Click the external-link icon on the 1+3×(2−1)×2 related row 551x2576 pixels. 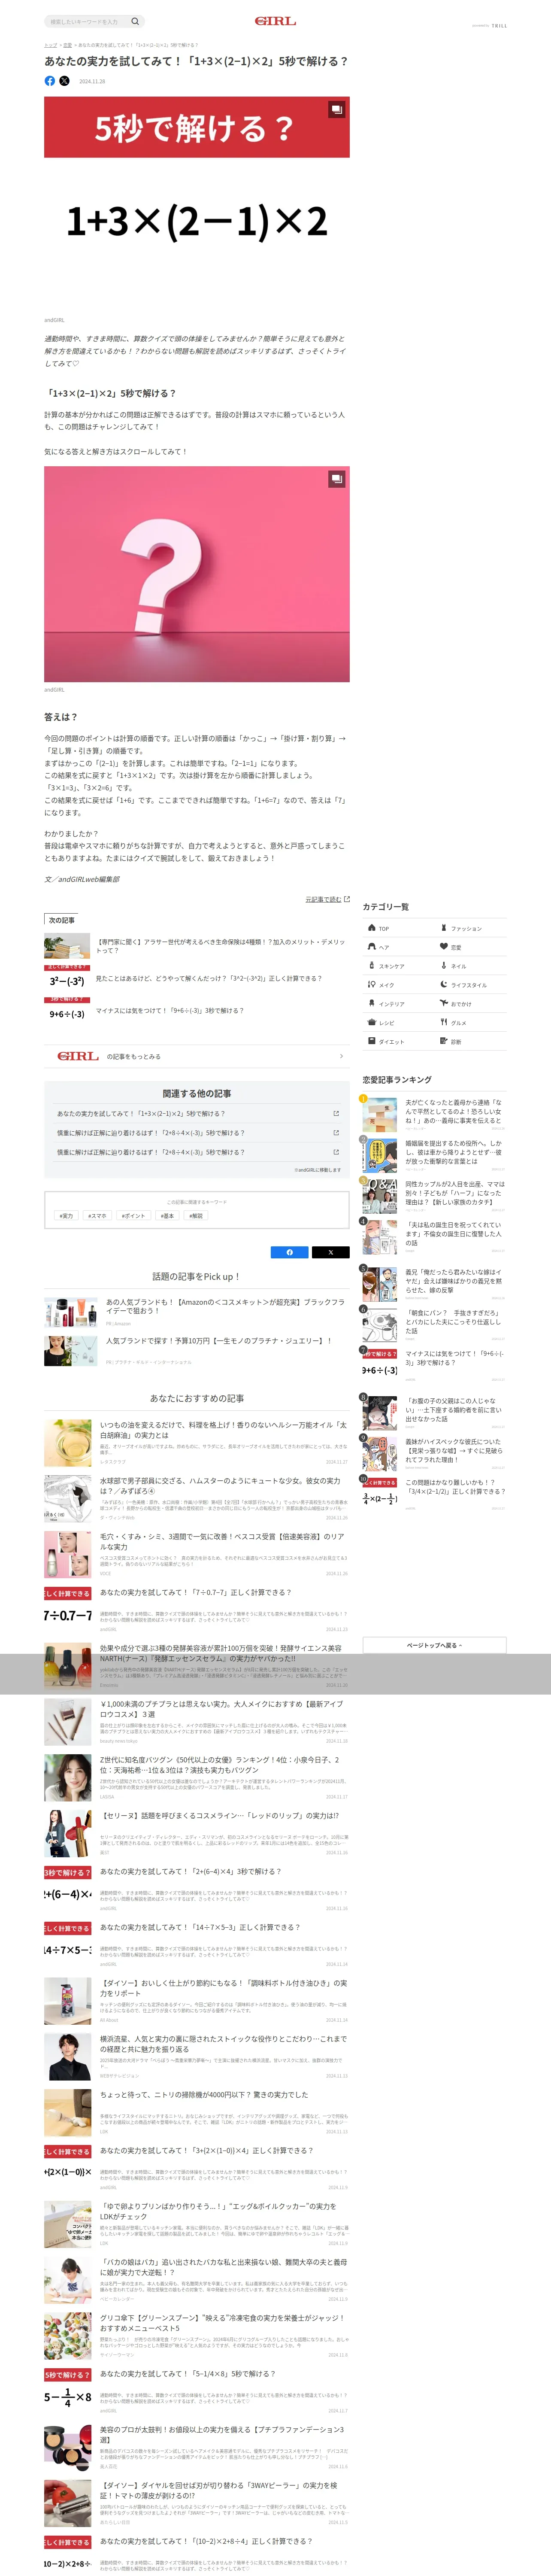tap(336, 1113)
